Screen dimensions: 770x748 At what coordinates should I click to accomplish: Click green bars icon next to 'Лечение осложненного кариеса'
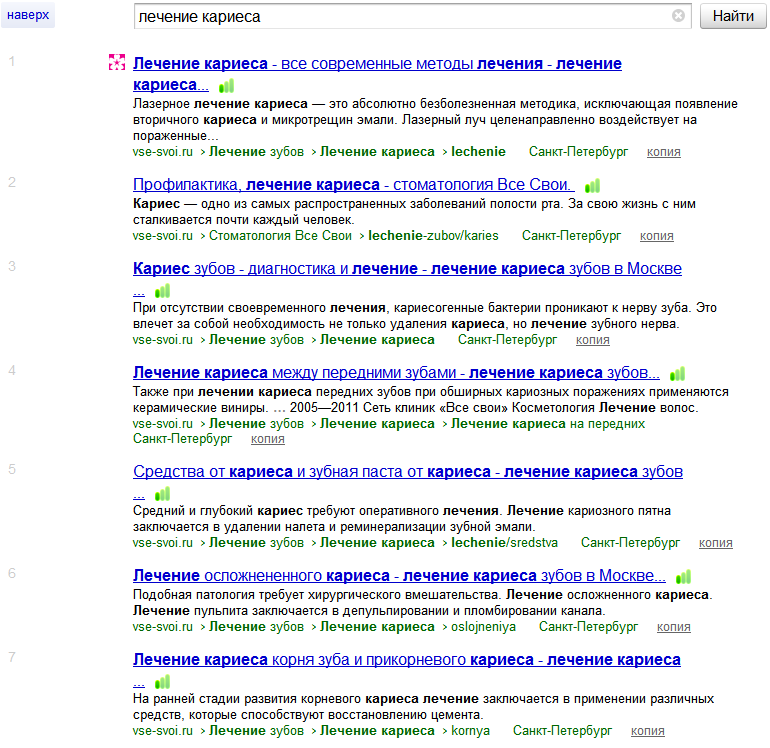[x=683, y=577]
